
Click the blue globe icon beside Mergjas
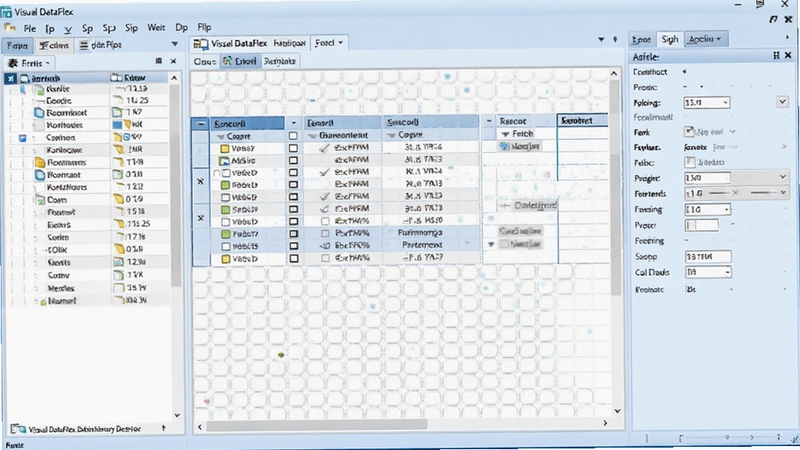click(504, 146)
